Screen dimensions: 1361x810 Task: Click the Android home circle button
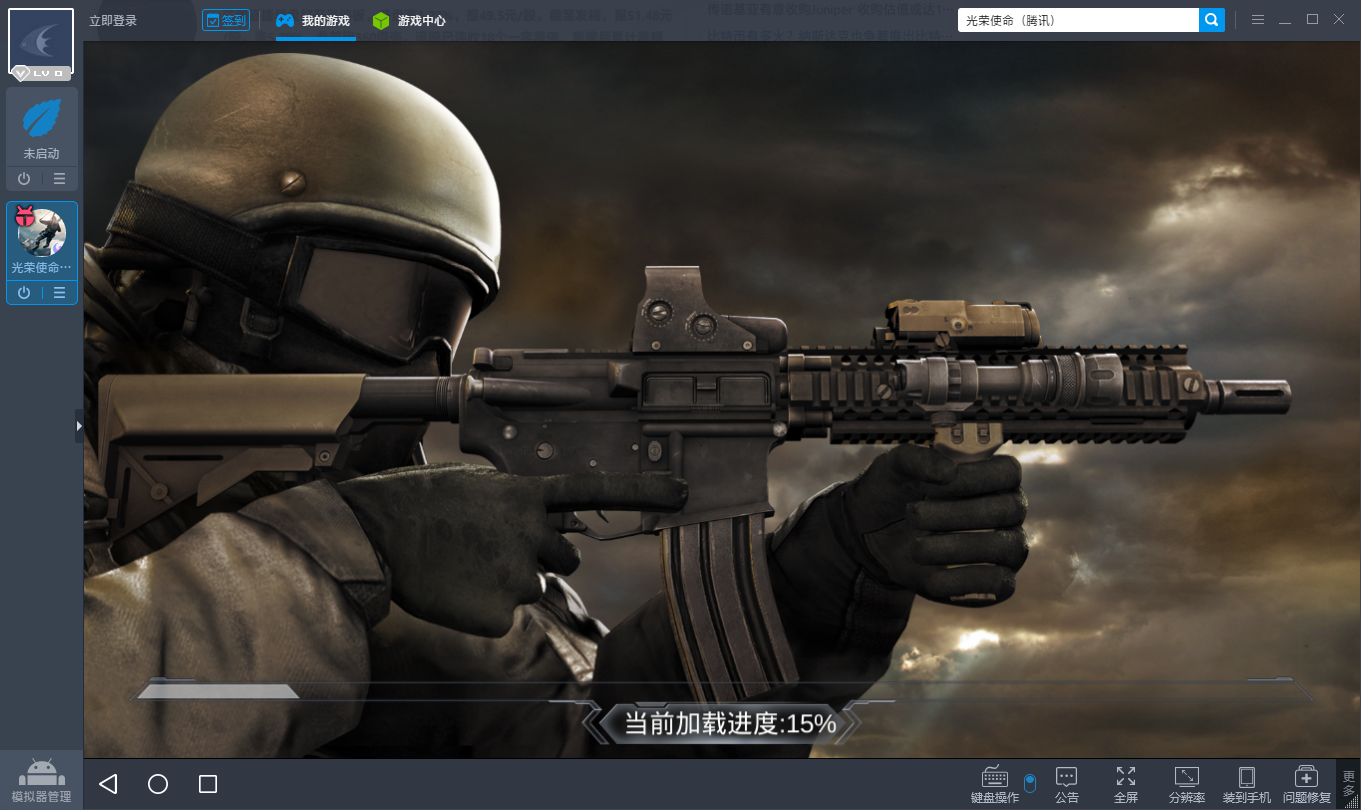click(x=158, y=784)
